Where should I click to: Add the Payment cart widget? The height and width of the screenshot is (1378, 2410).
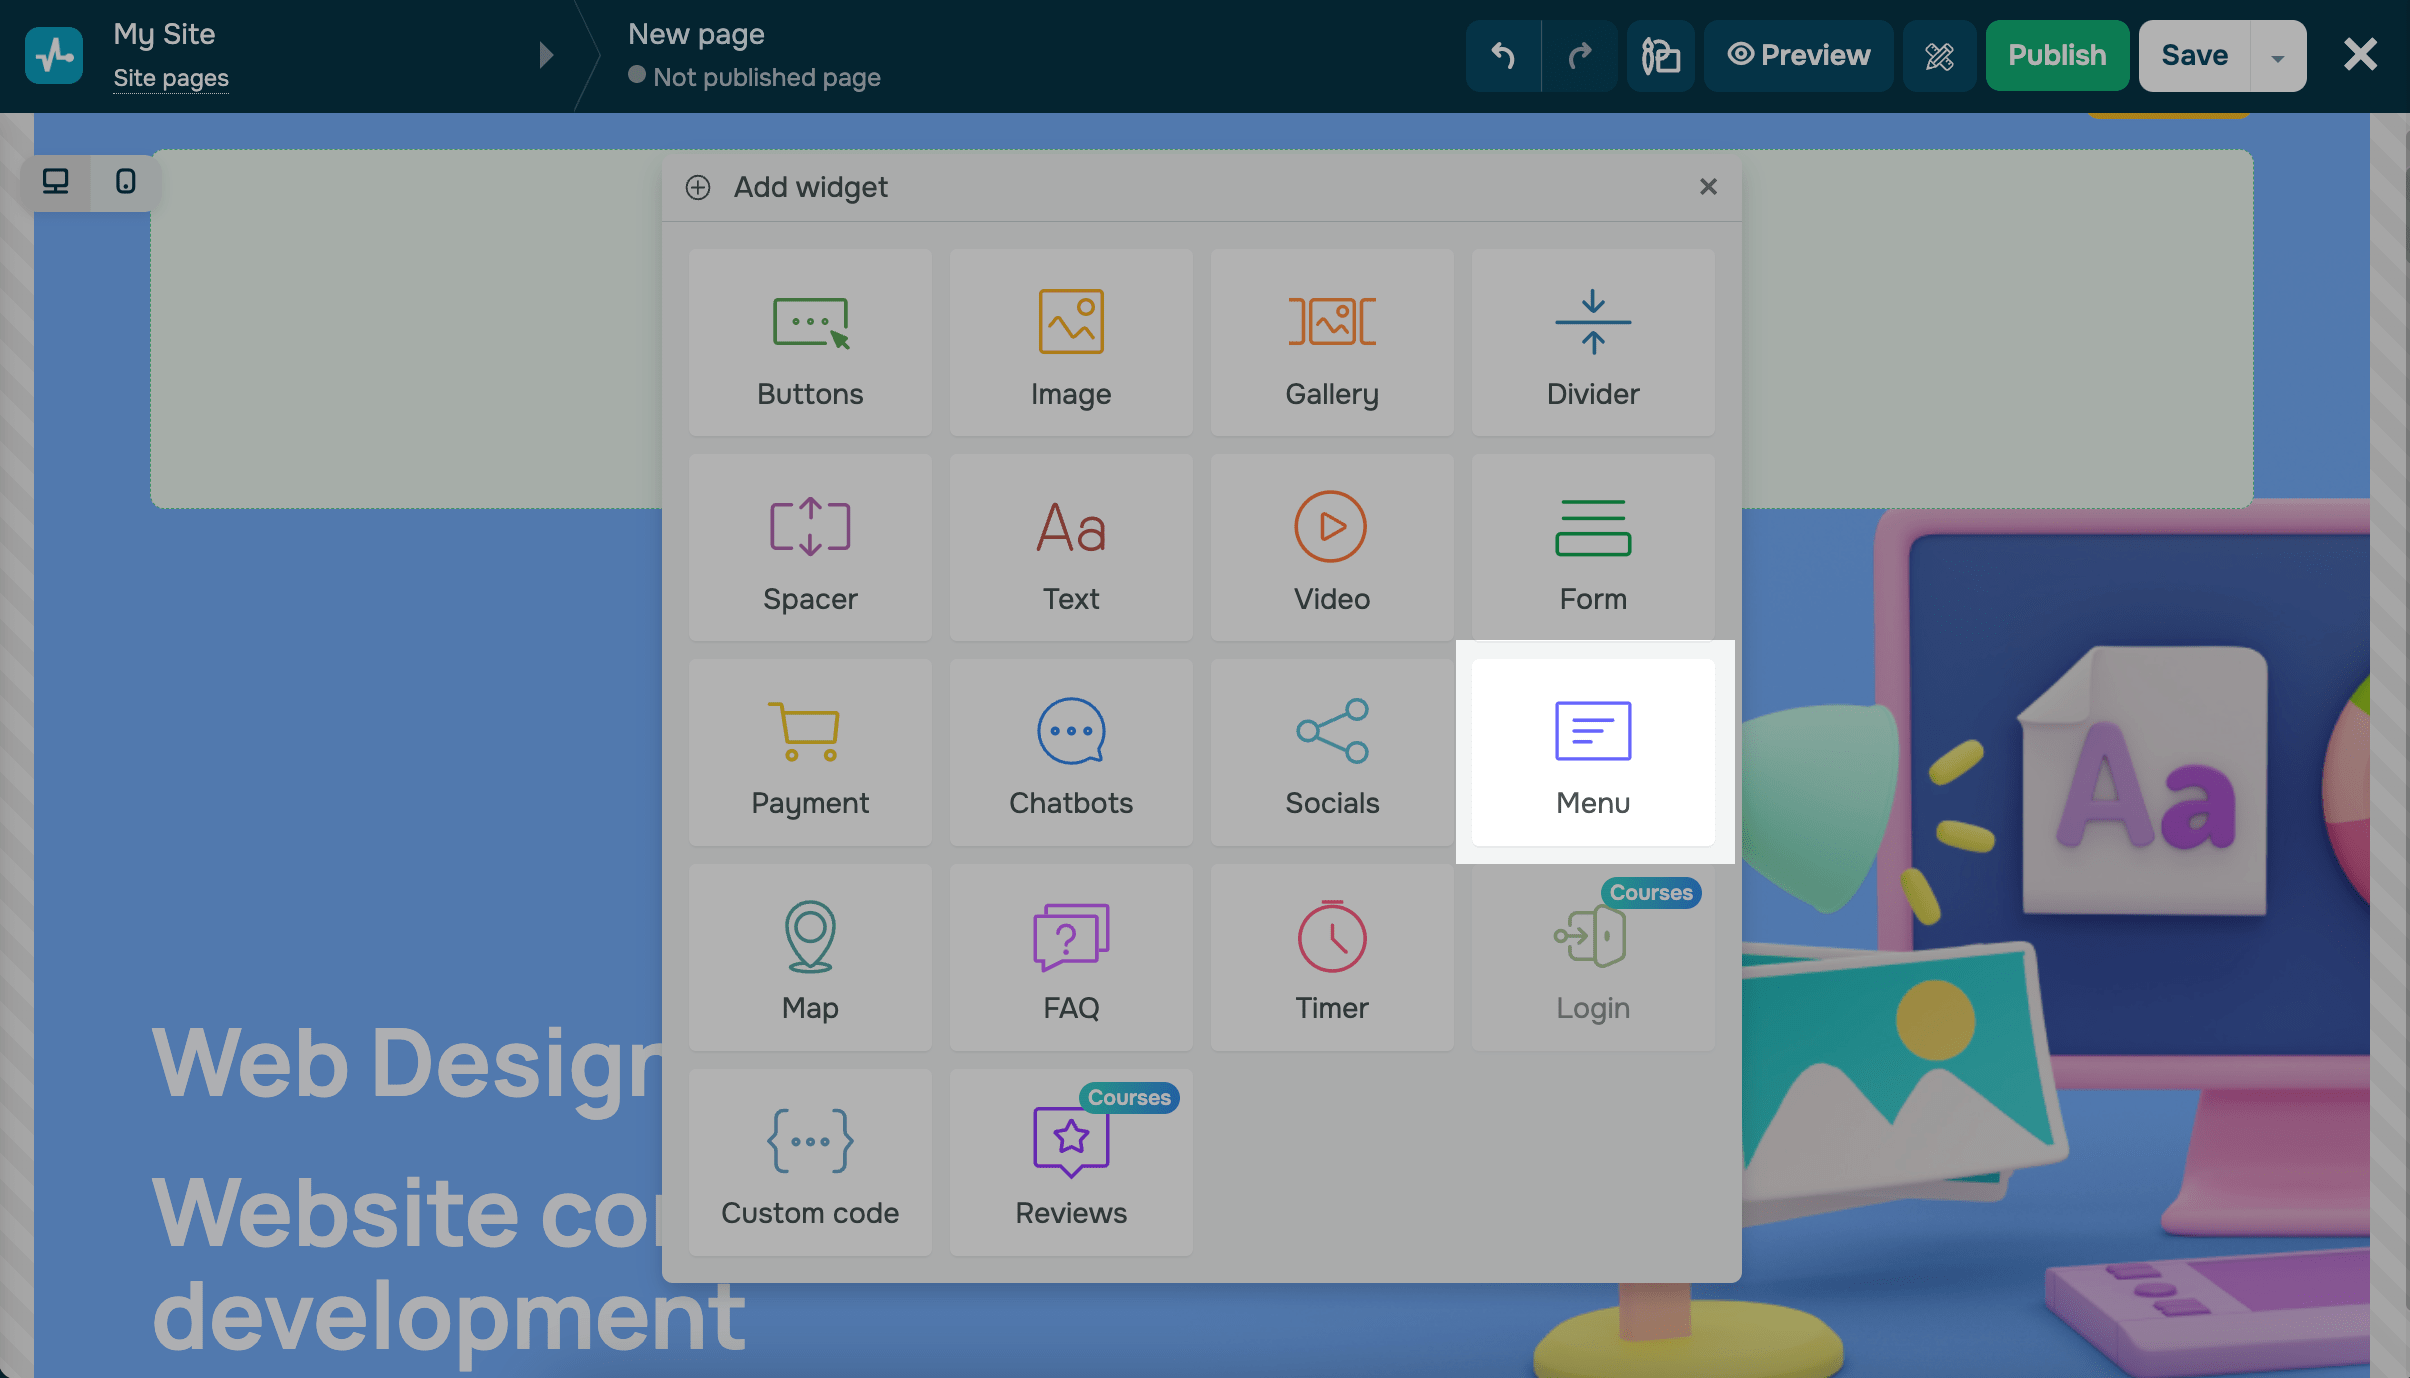pos(810,752)
